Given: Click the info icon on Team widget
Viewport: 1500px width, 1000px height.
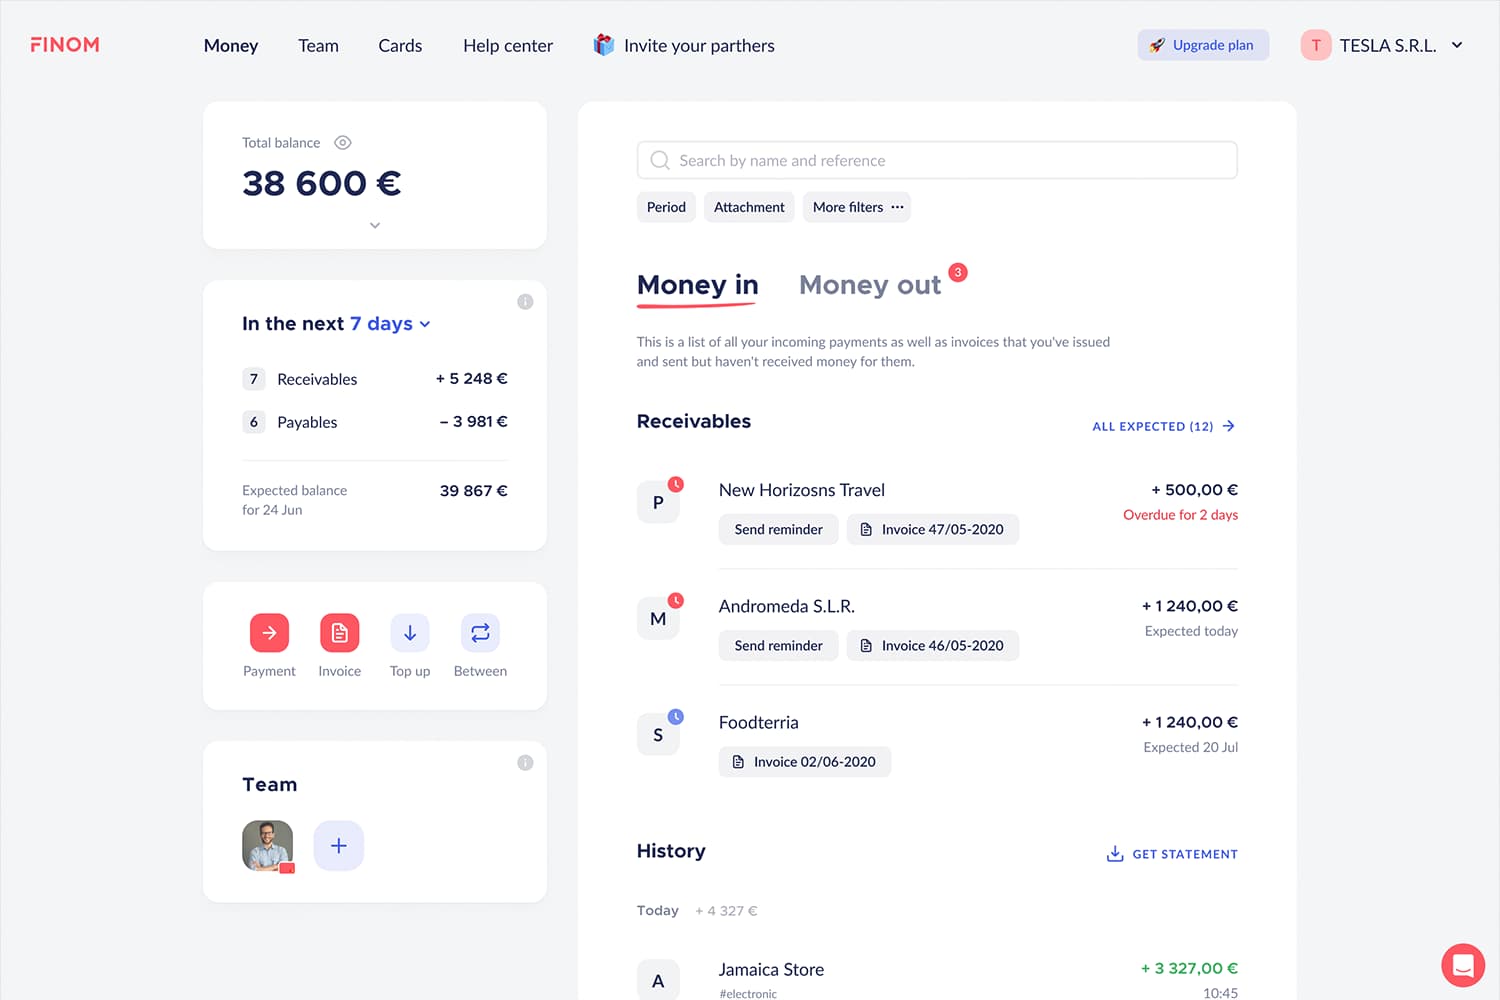Looking at the screenshot, I should point(525,762).
